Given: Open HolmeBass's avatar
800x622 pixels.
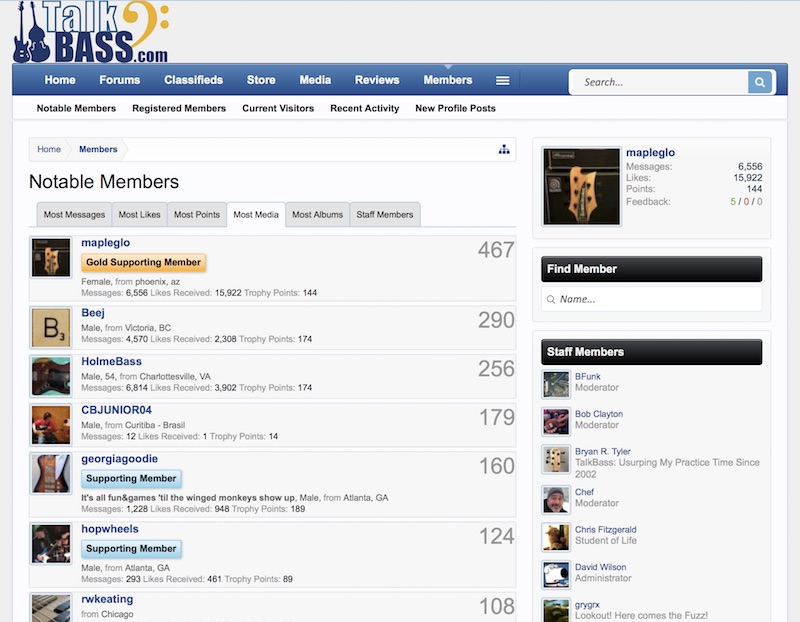Looking at the screenshot, I should (x=51, y=377).
